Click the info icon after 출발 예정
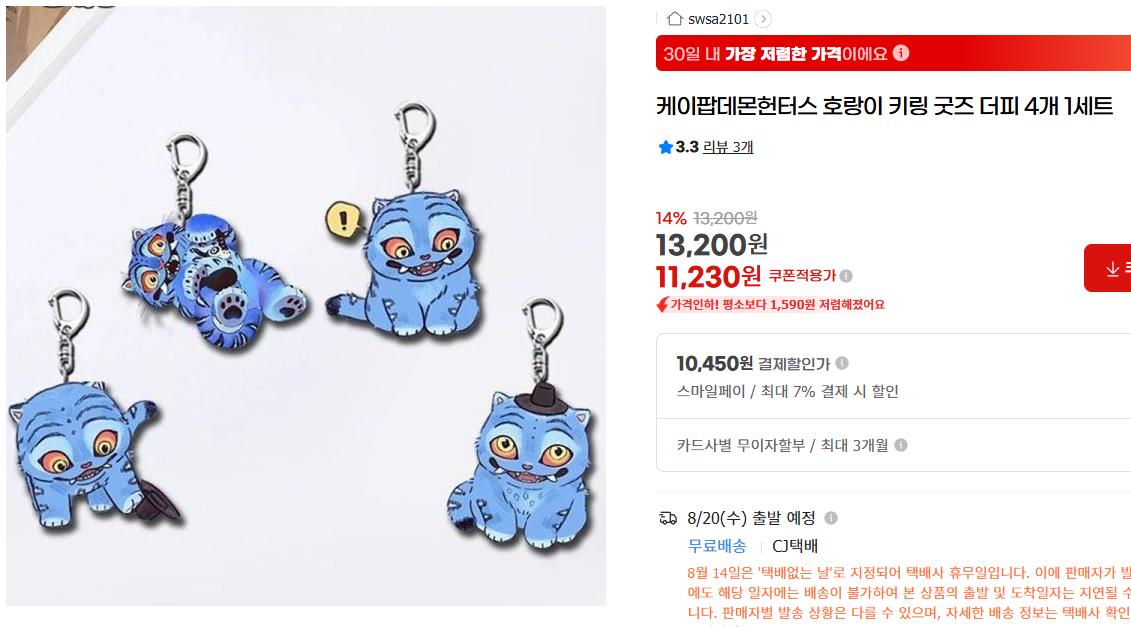 [x=831, y=518]
